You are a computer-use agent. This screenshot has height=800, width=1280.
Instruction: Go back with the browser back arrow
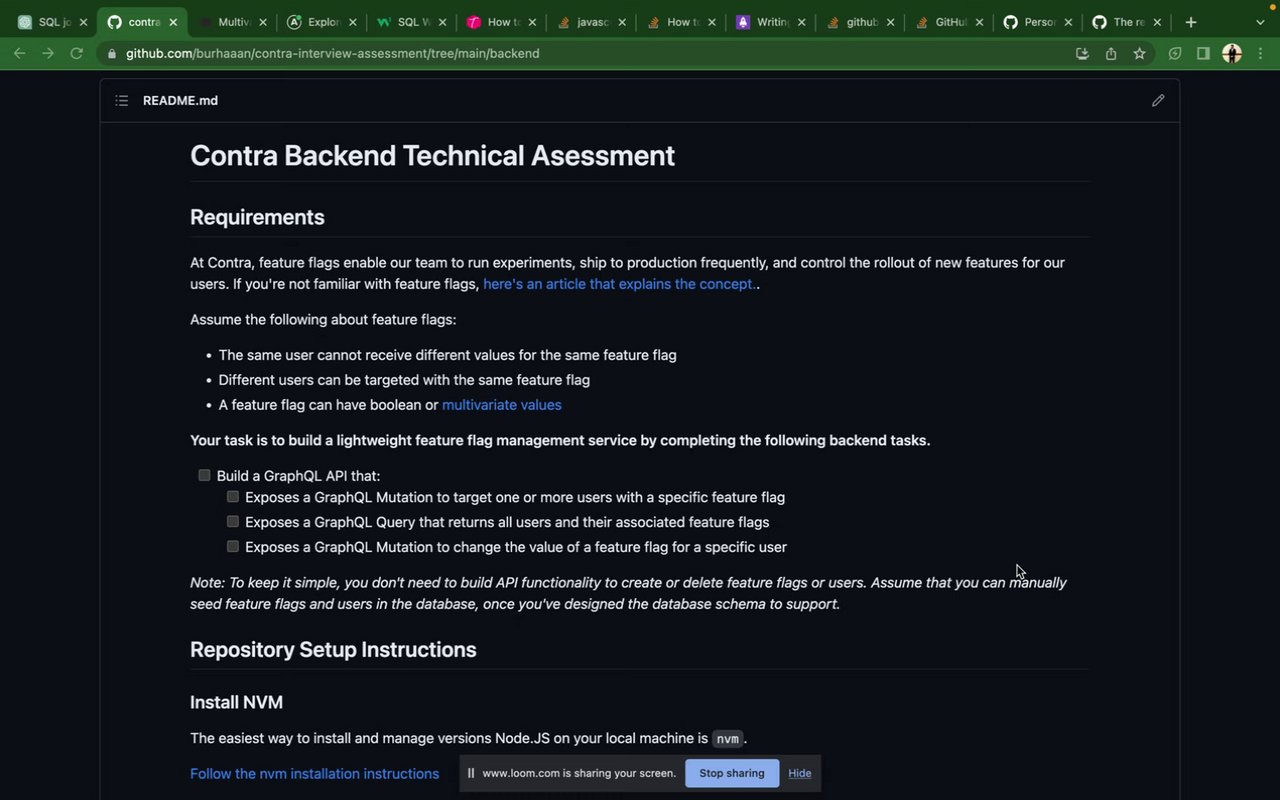19,54
